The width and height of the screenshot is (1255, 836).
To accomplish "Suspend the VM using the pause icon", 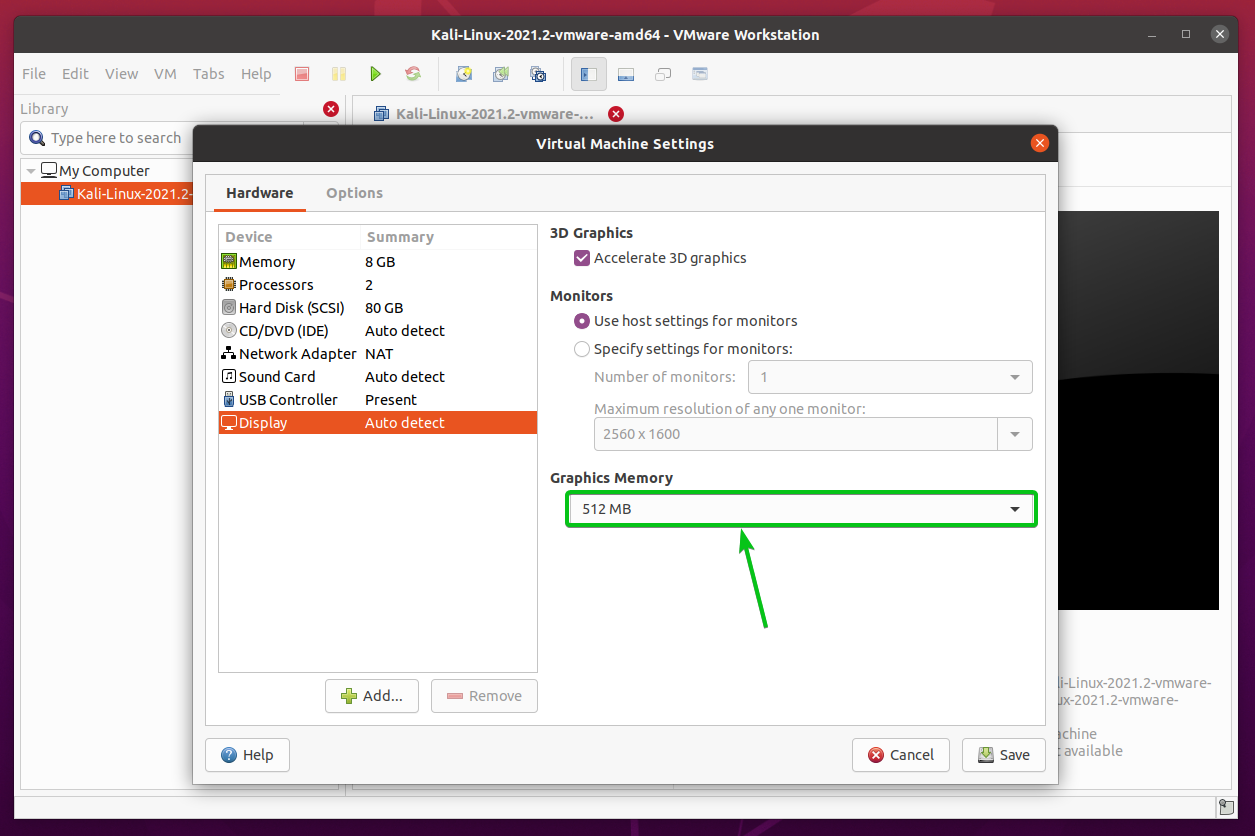I will [x=338, y=73].
